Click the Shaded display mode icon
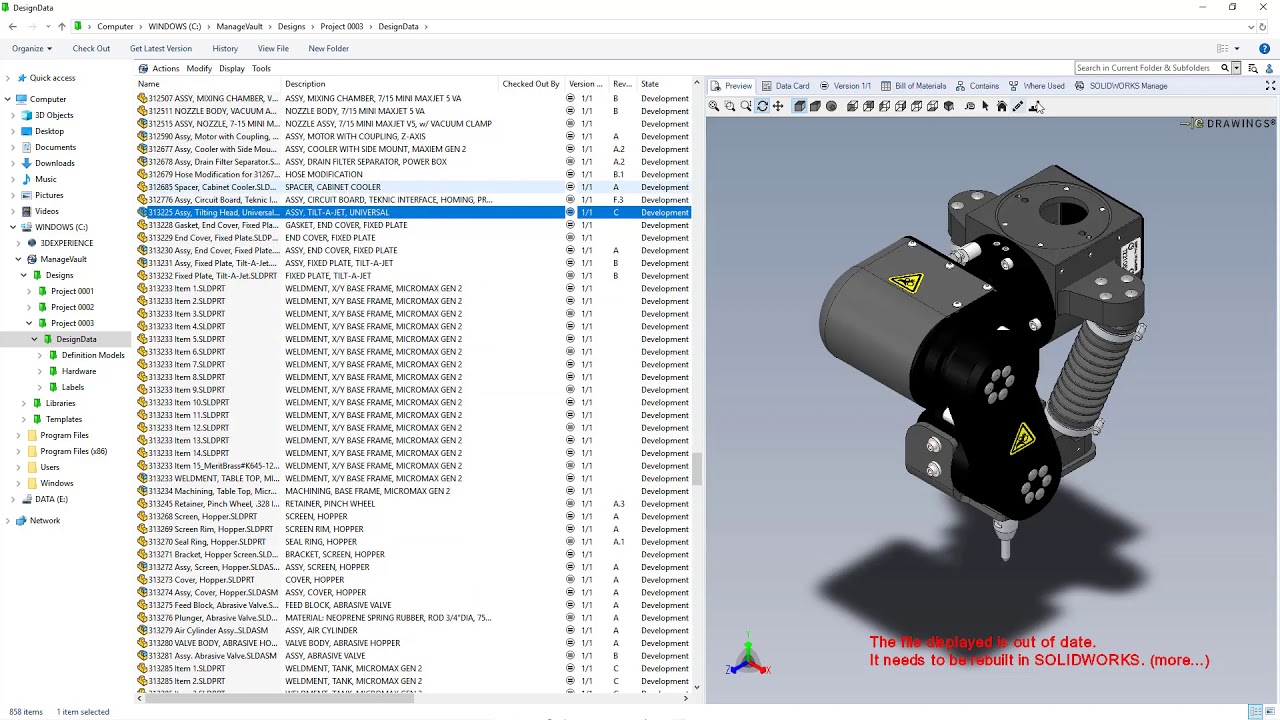Image resolution: width=1280 pixels, height=720 pixels. coord(815,106)
